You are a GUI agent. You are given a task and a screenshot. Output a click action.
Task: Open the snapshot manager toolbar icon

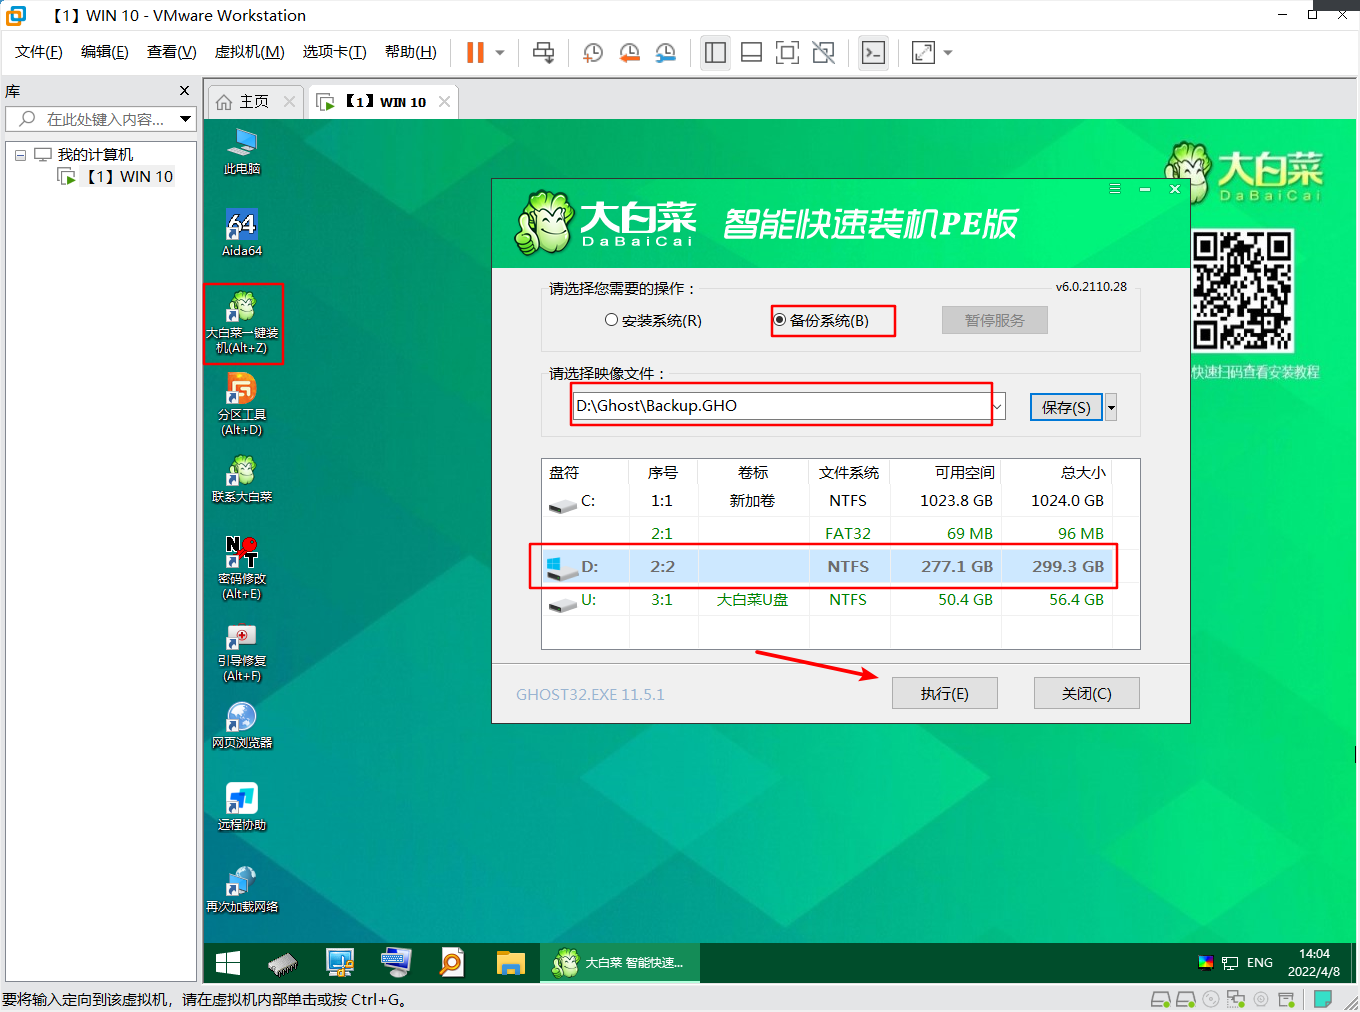coord(665,52)
